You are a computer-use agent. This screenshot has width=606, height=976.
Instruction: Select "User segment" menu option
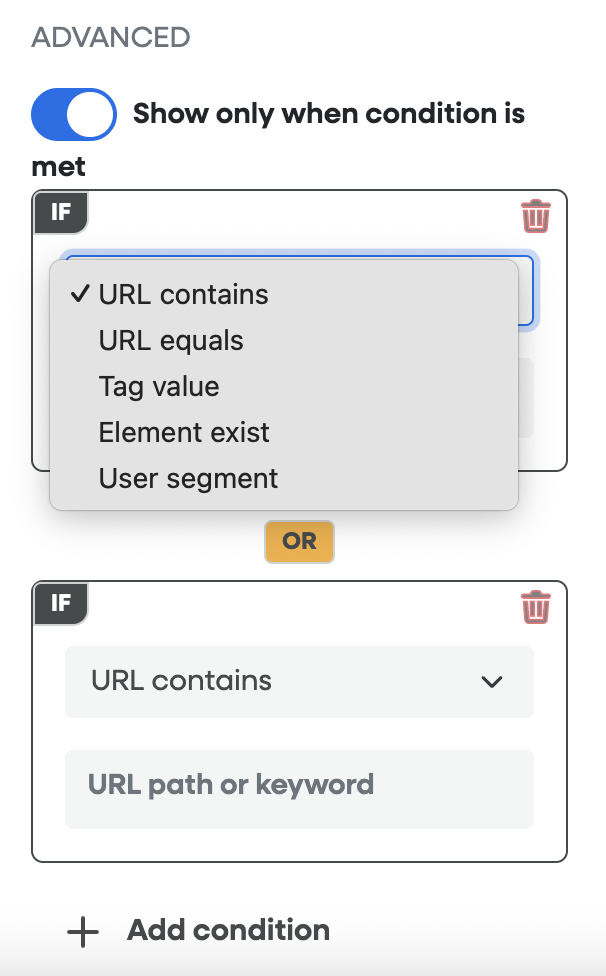[188, 479]
